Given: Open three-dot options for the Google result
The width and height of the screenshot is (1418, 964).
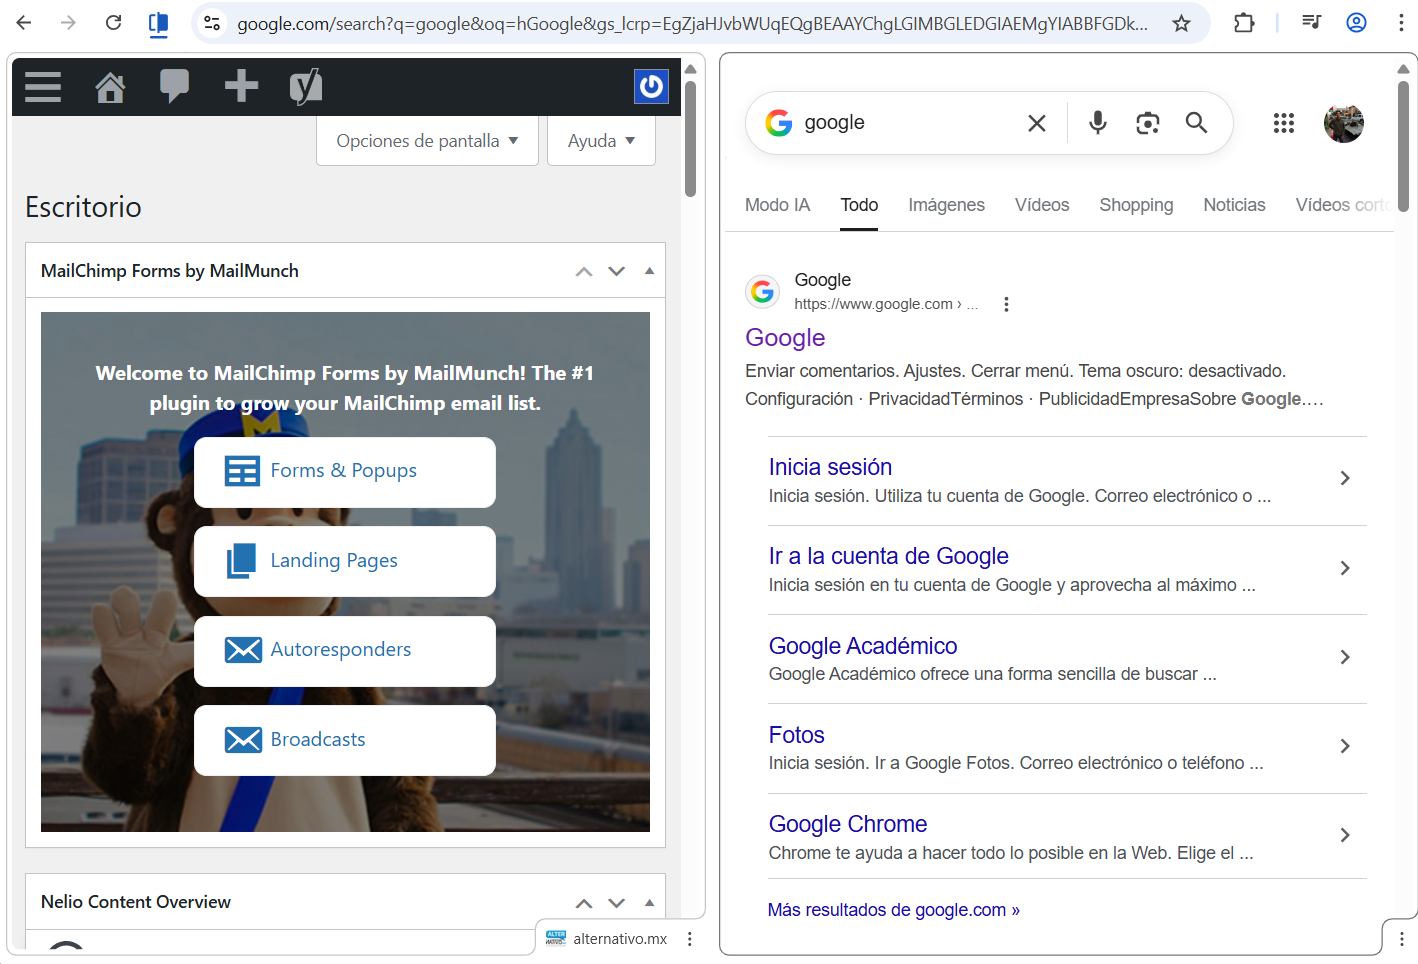Looking at the screenshot, I should [1006, 304].
